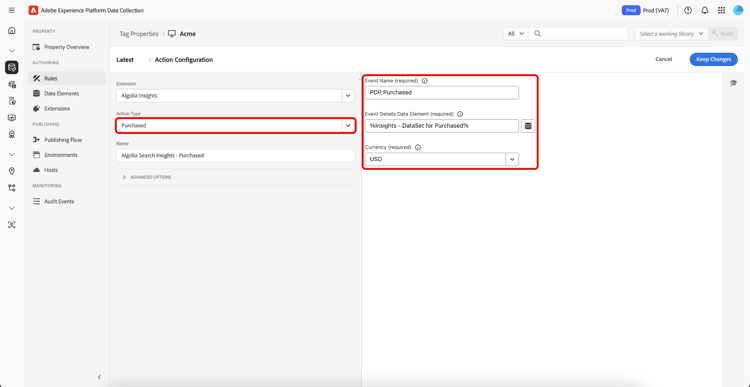Open the user profile avatar

coord(738,10)
